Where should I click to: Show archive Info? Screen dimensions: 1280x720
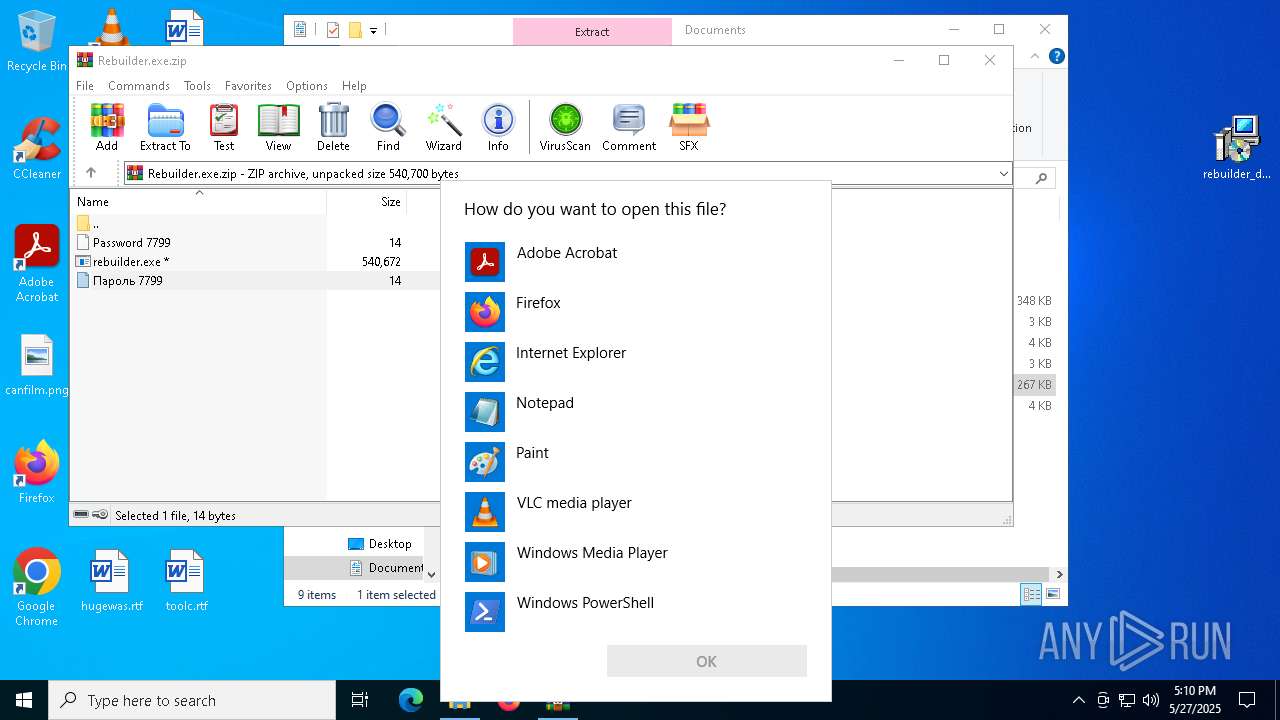498,127
